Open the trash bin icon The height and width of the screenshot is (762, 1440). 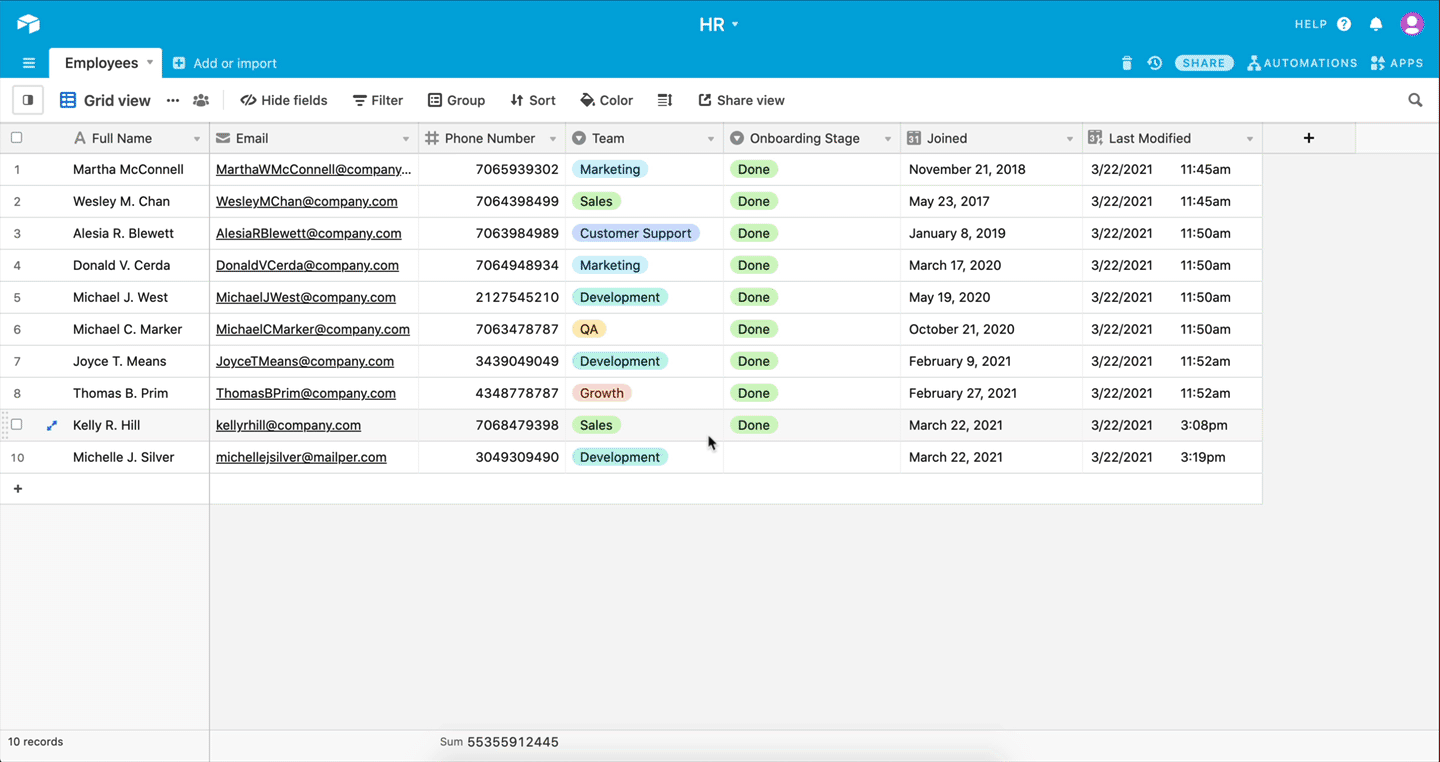tap(1127, 63)
